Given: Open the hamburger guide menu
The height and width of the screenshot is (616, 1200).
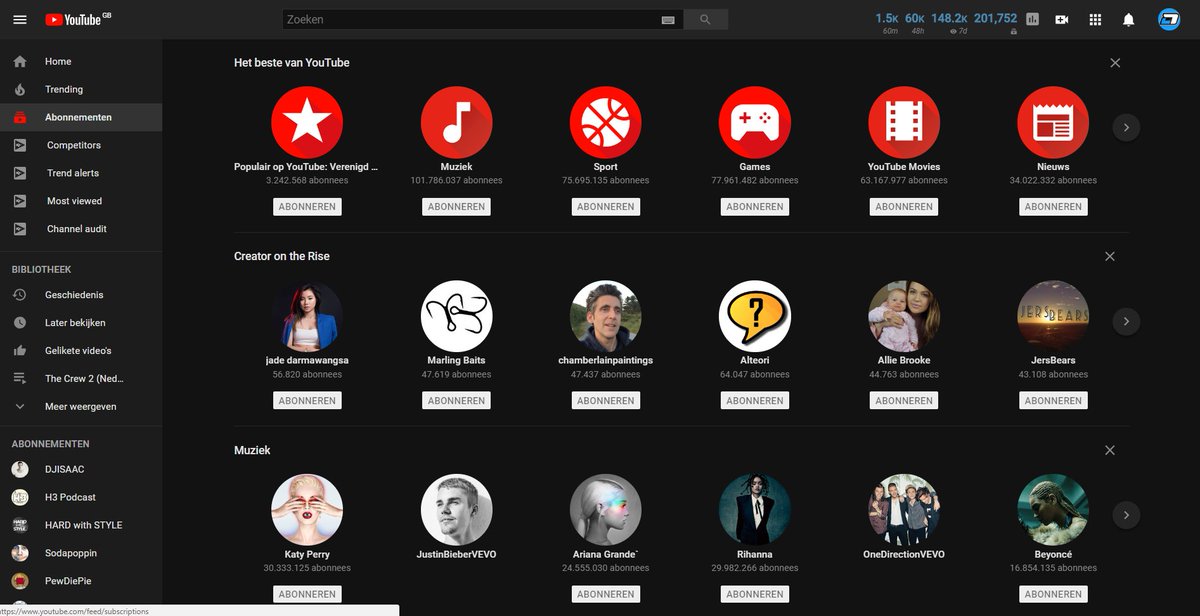Looking at the screenshot, I should [20, 19].
